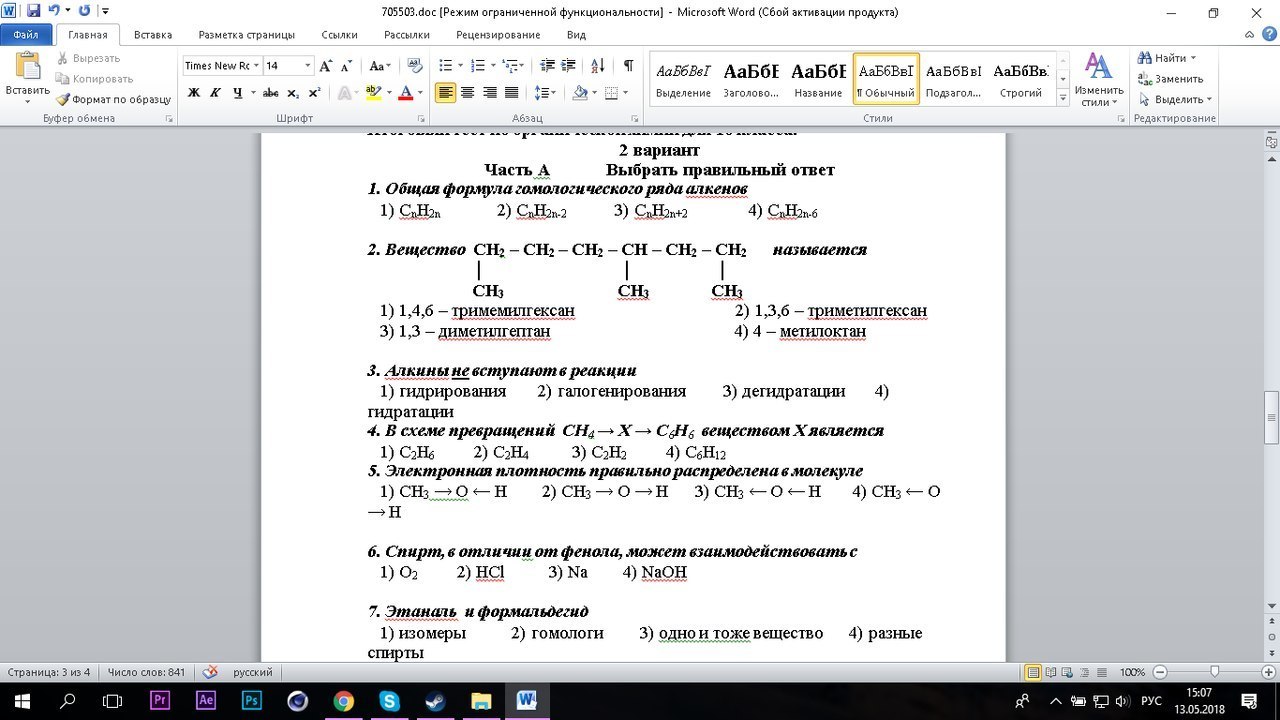Image resolution: width=1280 pixels, height=720 pixels.
Task: Click the Clear Formatting icon
Action: coord(415,66)
